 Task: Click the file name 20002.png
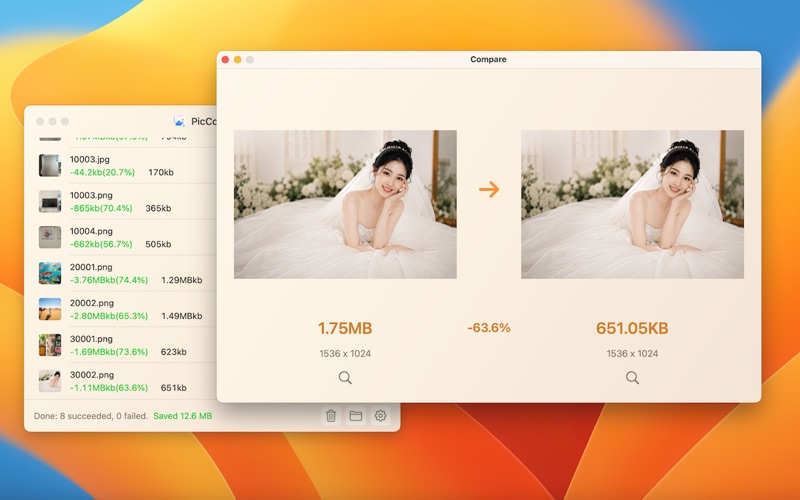coord(92,303)
